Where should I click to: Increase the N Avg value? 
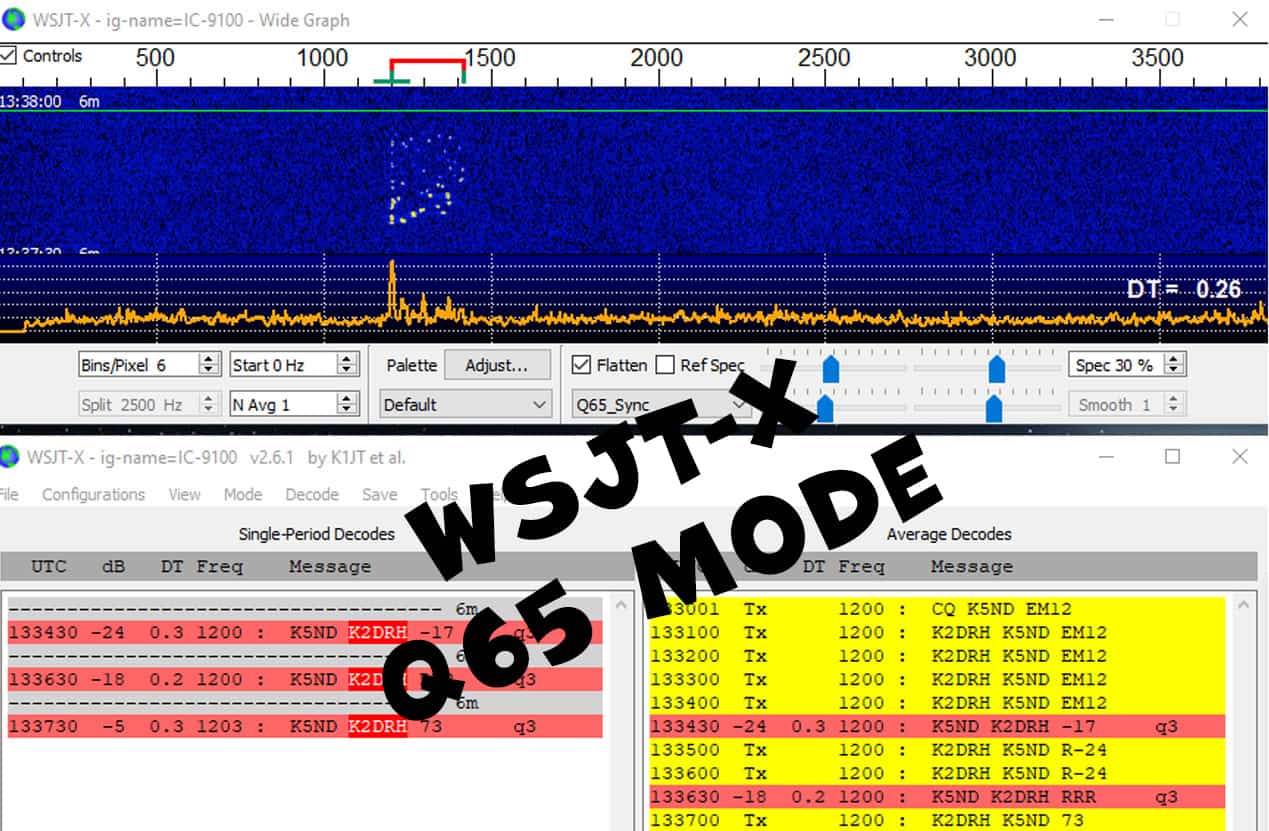coord(348,399)
